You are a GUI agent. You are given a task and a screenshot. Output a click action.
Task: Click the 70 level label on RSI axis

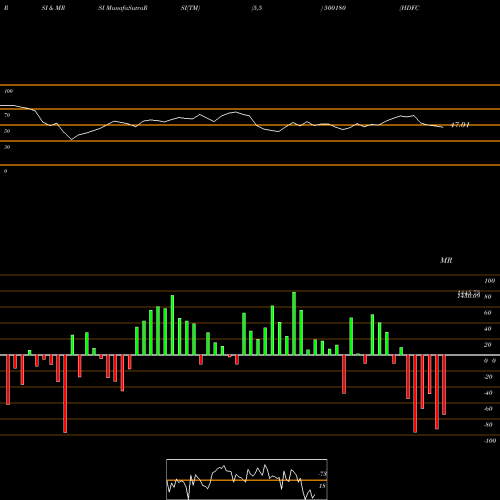coord(7,115)
